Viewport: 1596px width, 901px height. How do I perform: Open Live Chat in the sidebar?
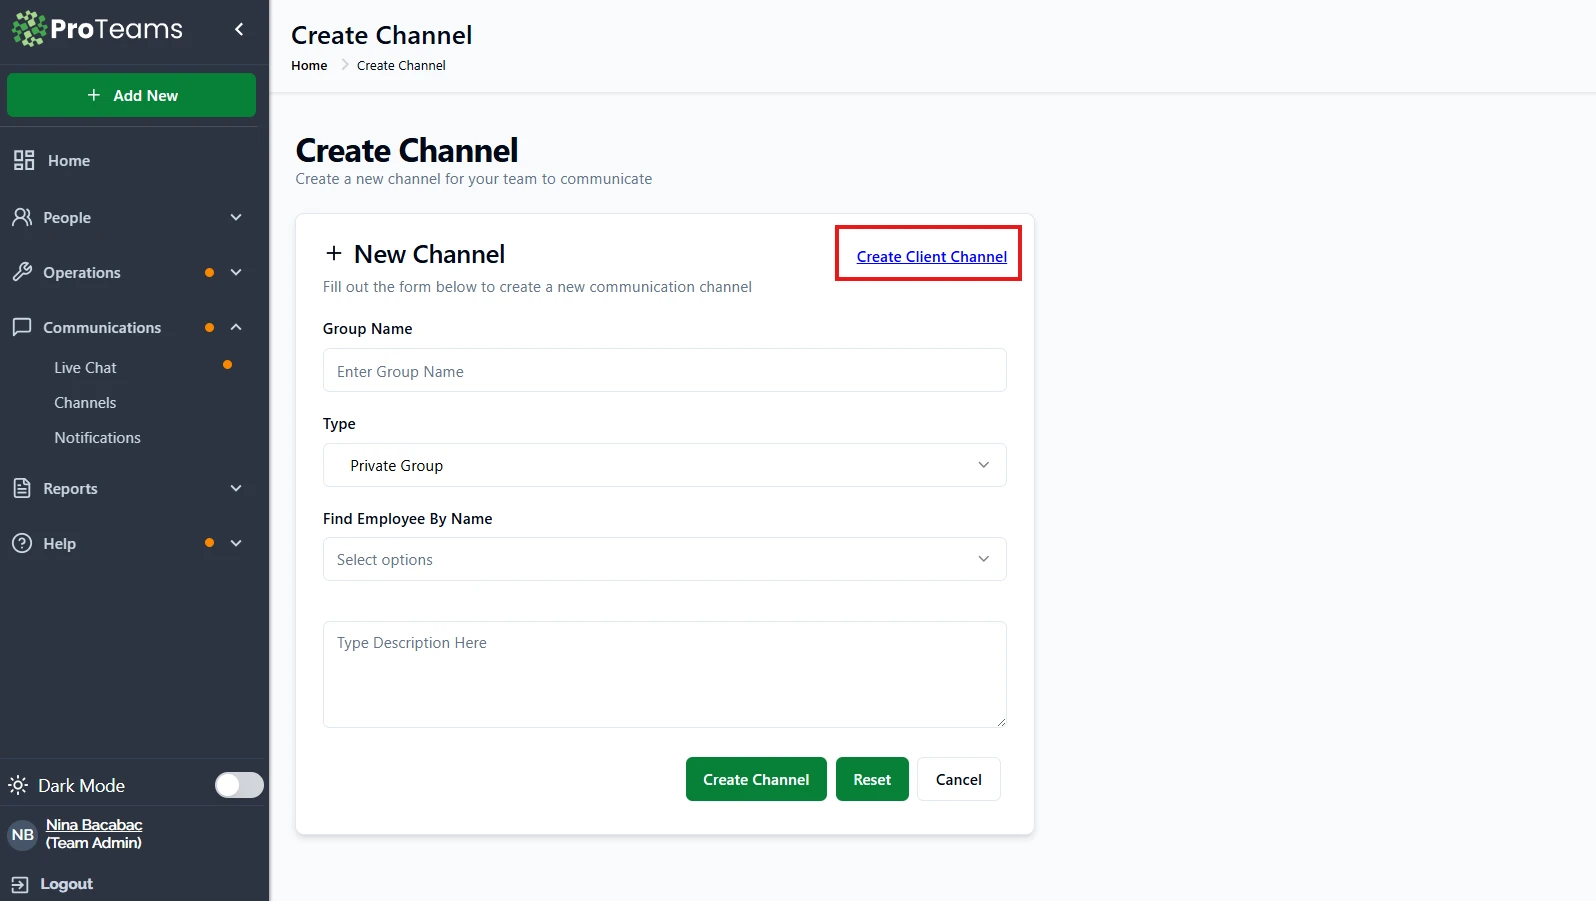tap(85, 368)
